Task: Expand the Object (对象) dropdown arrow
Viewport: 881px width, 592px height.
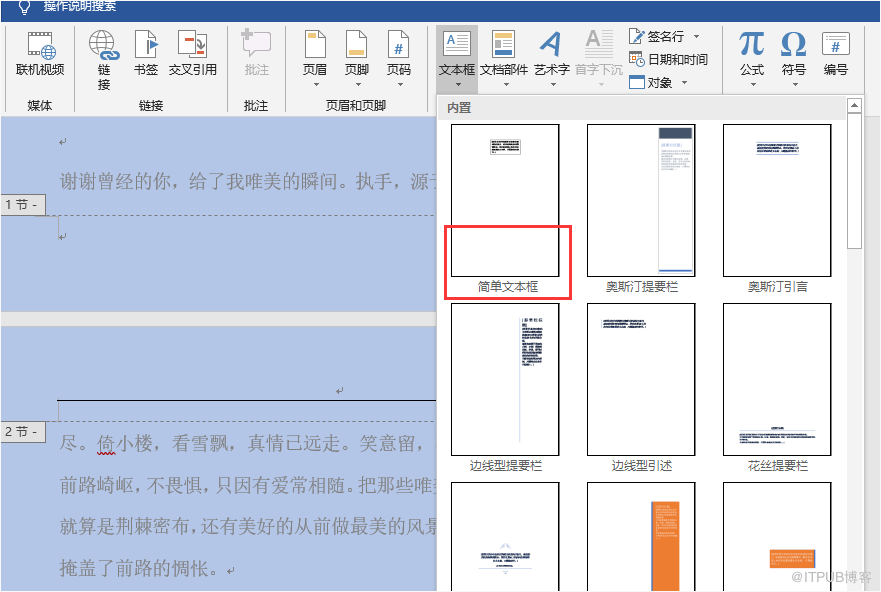Action: 684,83
